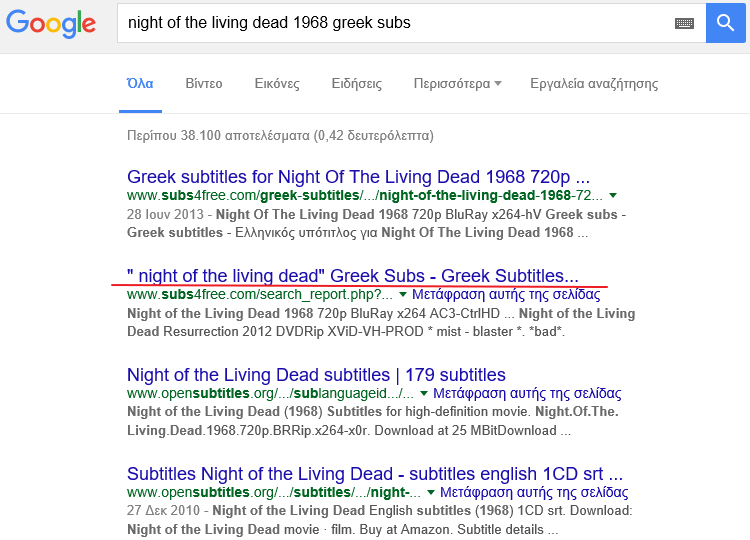Viewport: 750px width, 540px height.
Task: Open the on-screen keyboard icon
Action: (684, 23)
